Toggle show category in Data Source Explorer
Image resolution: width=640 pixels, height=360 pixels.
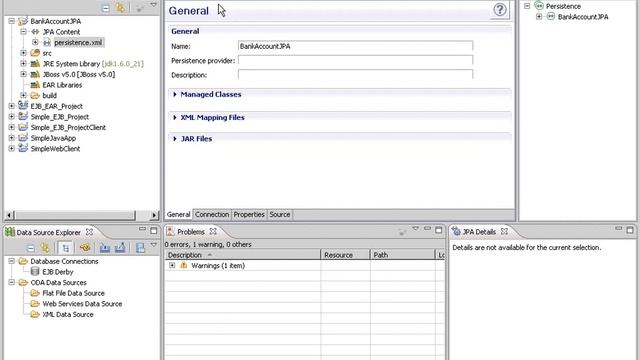click(65, 248)
